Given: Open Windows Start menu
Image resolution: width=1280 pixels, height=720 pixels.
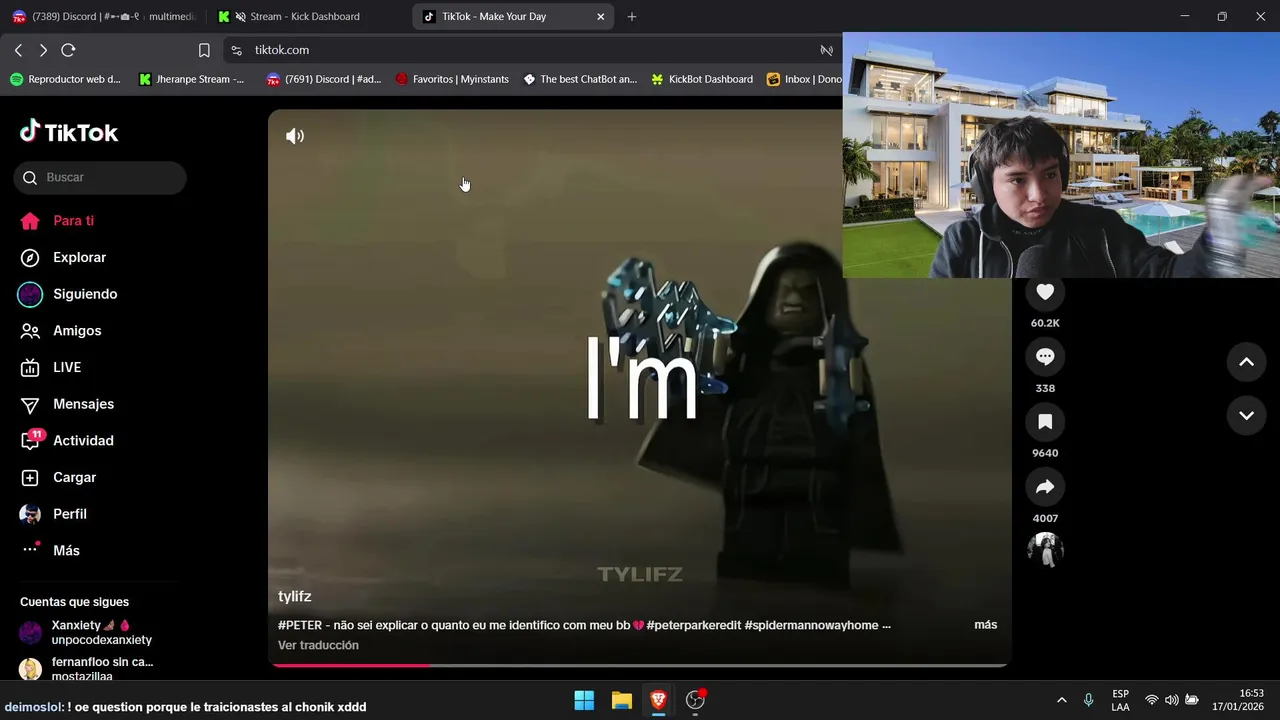Looking at the screenshot, I should click(584, 700).
